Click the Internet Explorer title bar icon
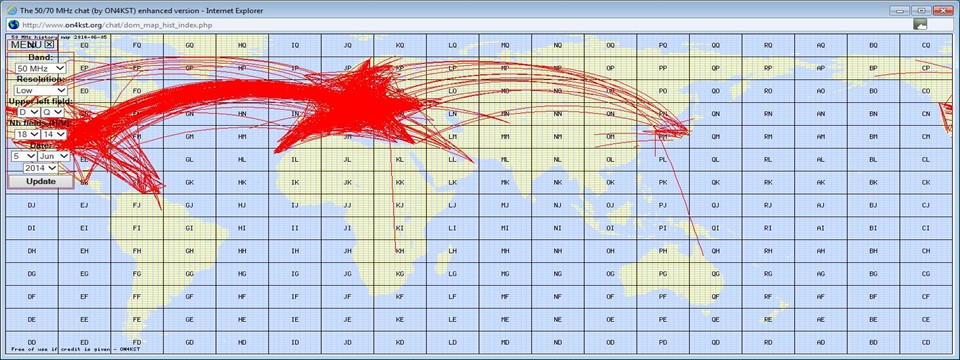The width and height of the screenshot is (960, 360). click(12, 10)
